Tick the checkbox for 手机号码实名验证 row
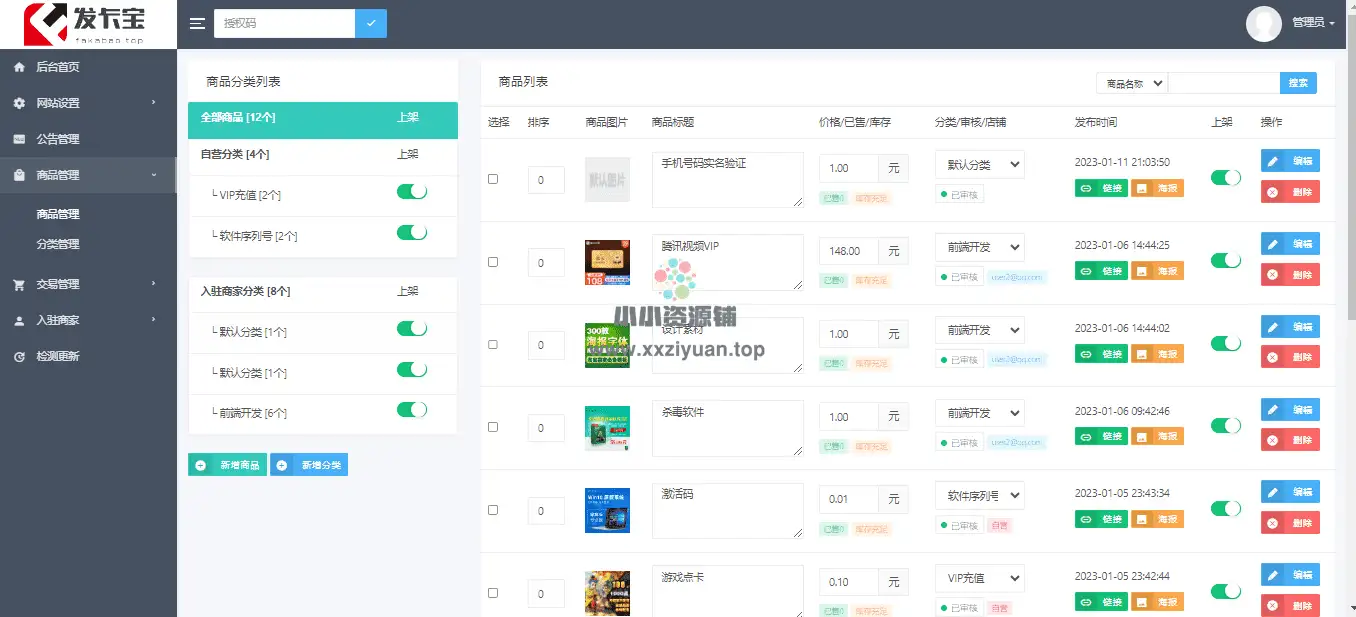Screen dimensions: 1356x617 pos(492,179)
